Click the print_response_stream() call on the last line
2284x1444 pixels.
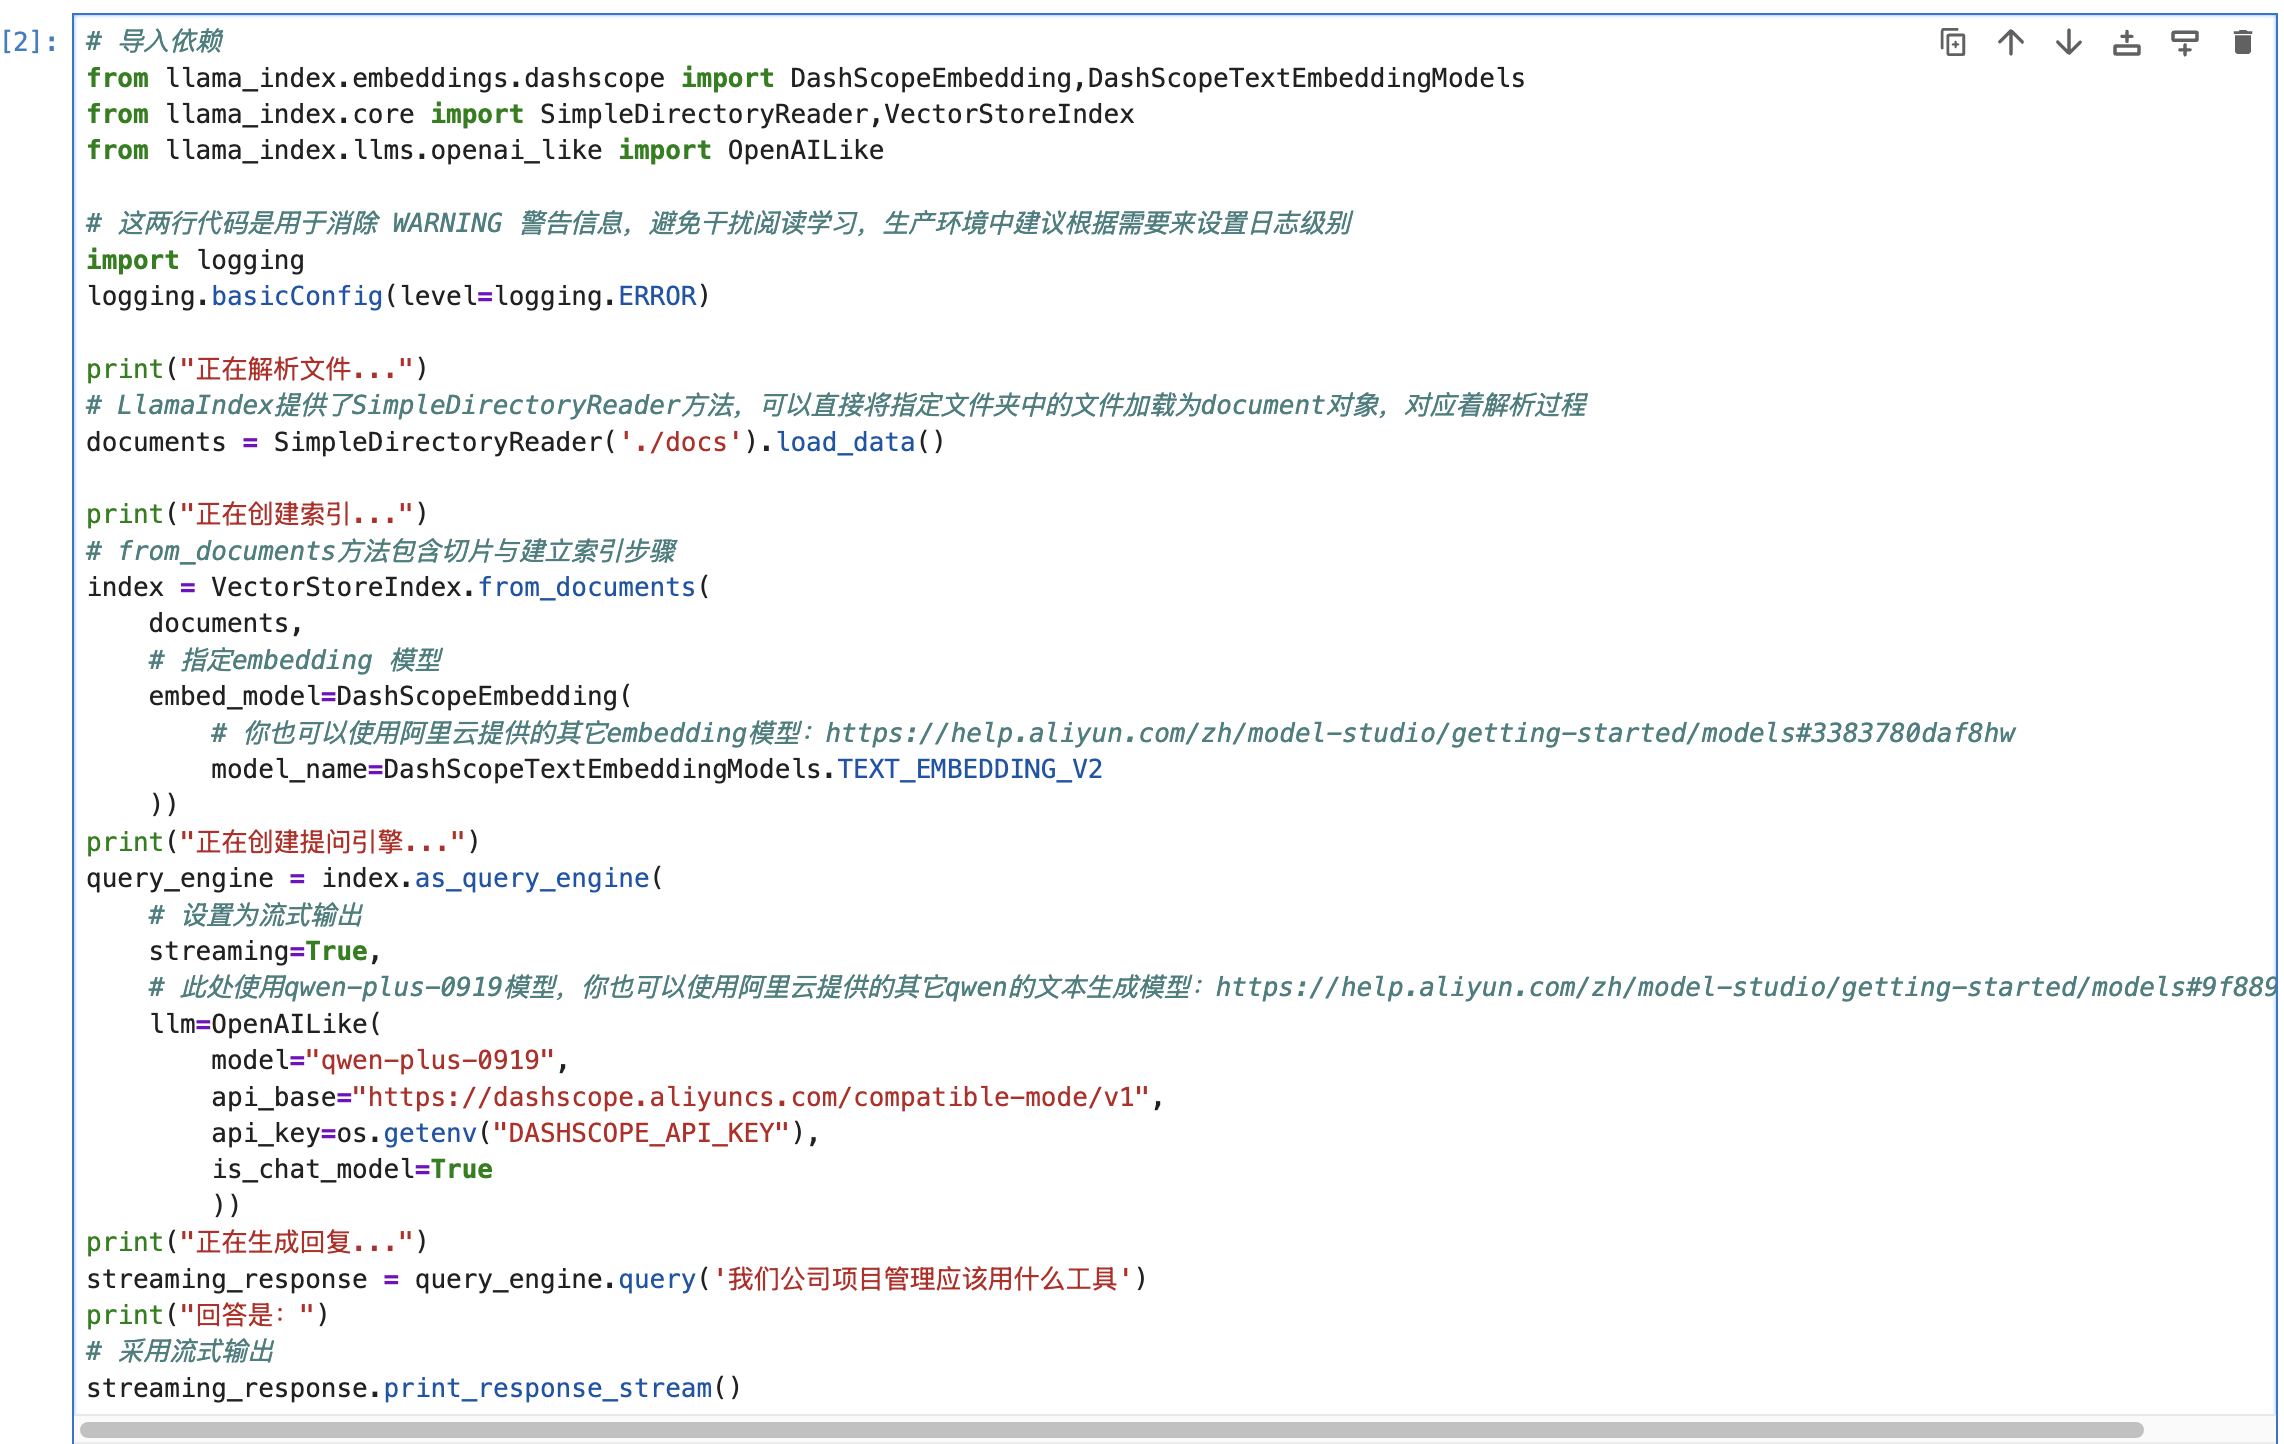560,1388
